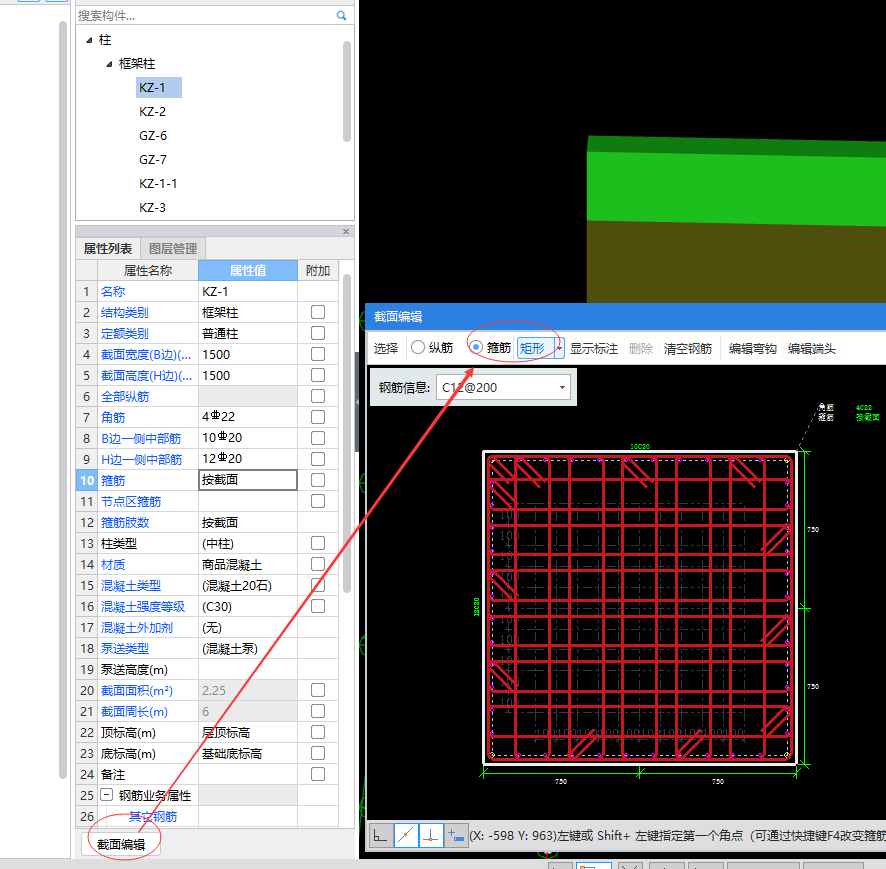Viewport: 886px width, 869px height.
Task: Click the 其它钢筋 property link
Action: coord(153,816)
